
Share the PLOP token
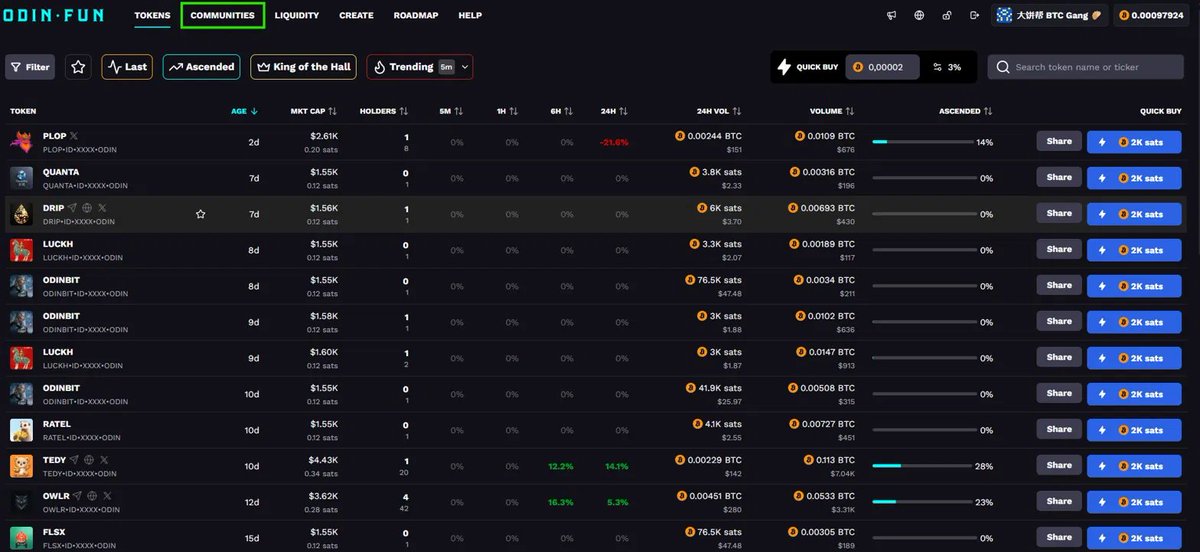[1059, 142]
